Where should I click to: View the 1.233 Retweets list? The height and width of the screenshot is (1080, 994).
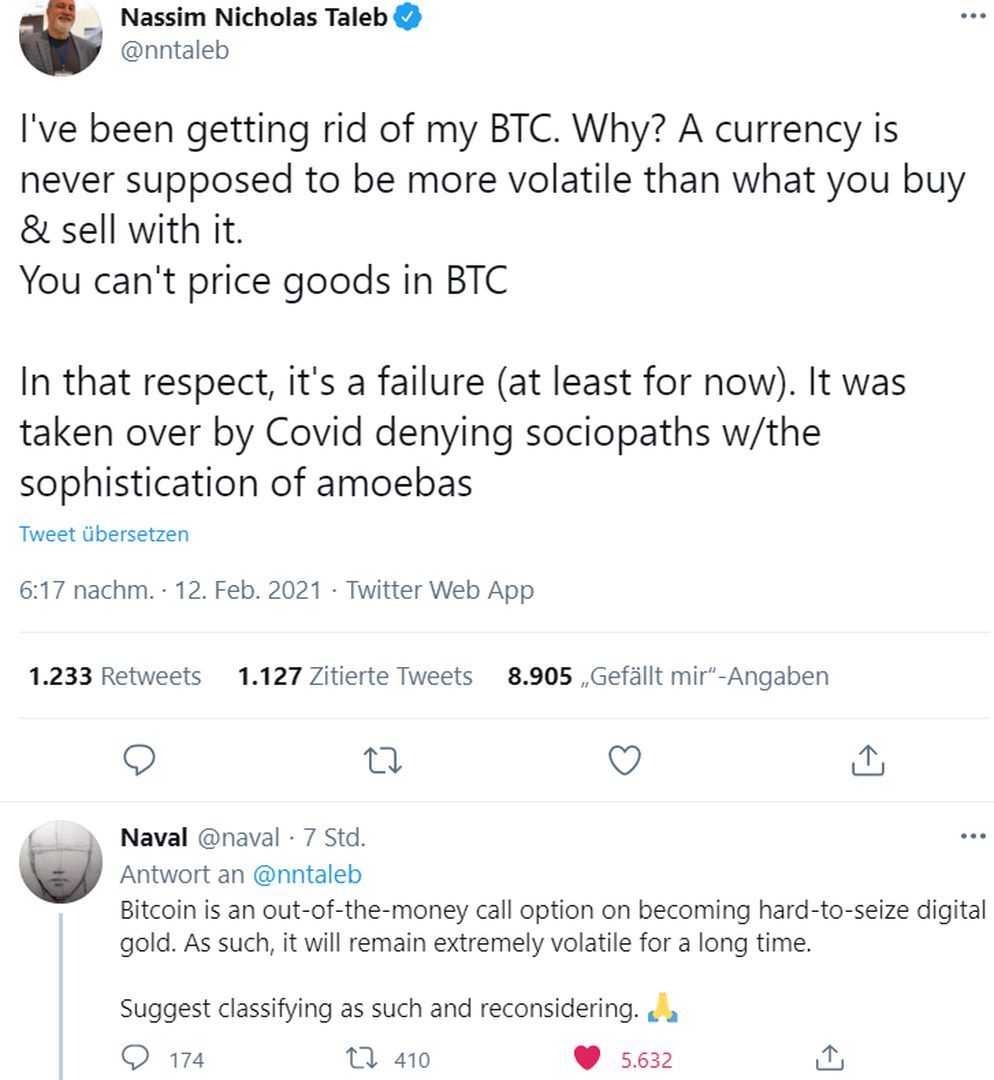115,677
